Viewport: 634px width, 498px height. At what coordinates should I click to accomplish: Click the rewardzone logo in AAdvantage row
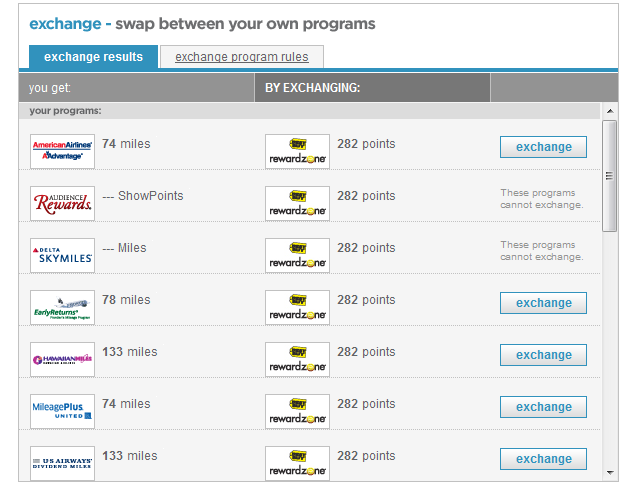point(297,151)
